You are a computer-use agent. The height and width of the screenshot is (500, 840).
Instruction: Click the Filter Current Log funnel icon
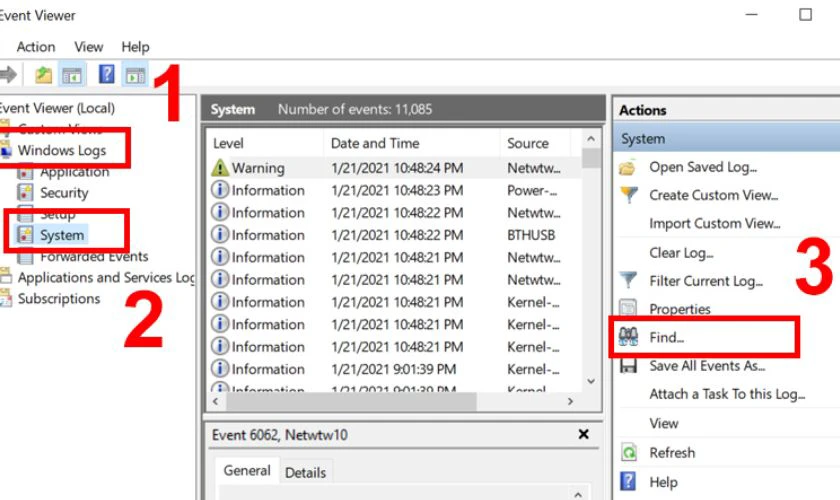pos(629,281)
